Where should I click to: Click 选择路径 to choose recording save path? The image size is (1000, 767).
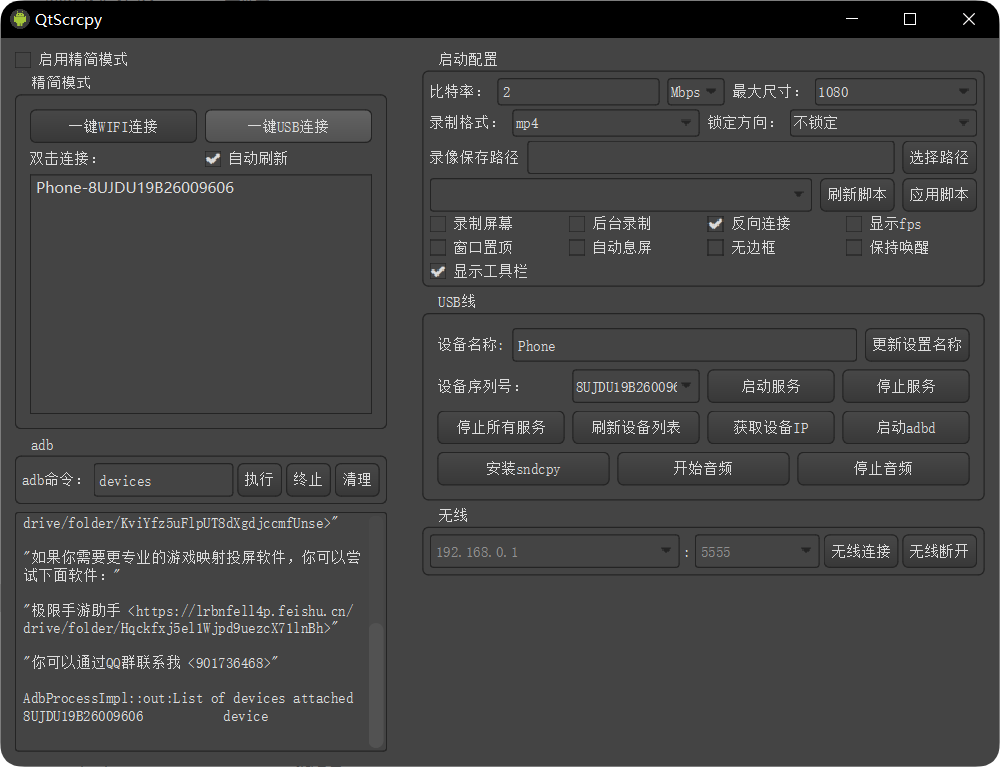938,157
